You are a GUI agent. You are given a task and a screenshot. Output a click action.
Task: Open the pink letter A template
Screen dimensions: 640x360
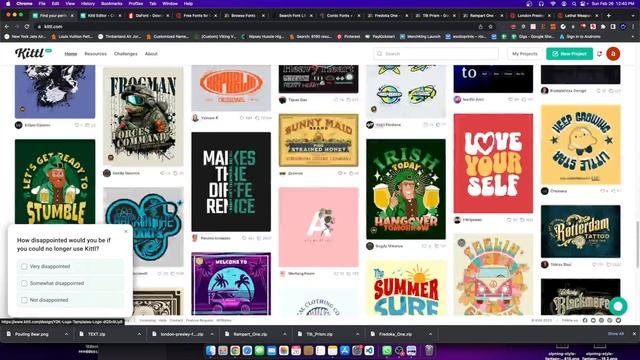click(x=318, y=227)
